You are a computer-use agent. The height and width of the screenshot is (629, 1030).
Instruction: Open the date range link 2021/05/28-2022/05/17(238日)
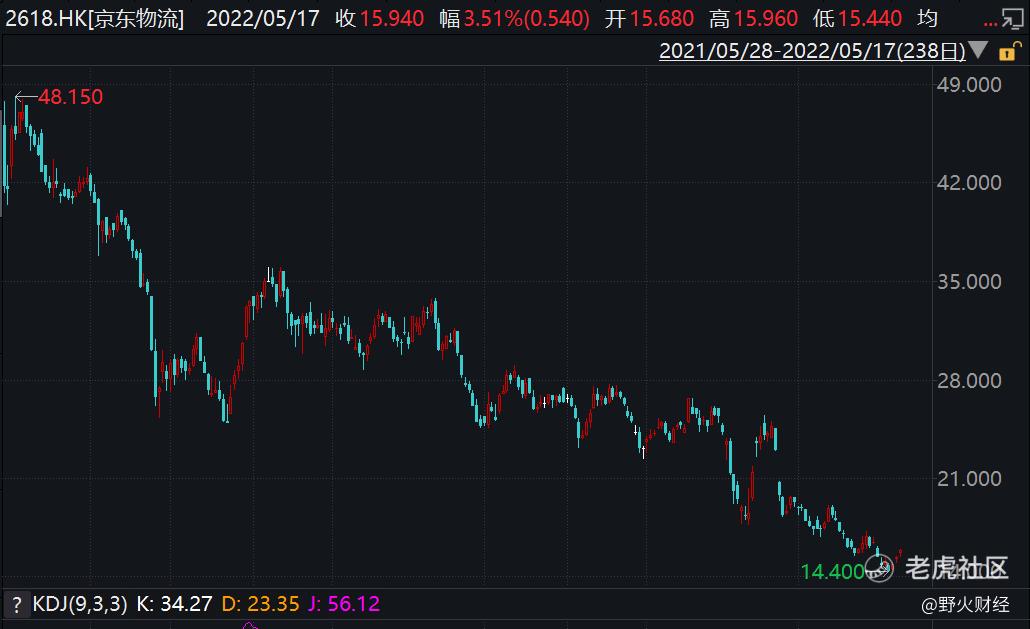click(813, 51)
